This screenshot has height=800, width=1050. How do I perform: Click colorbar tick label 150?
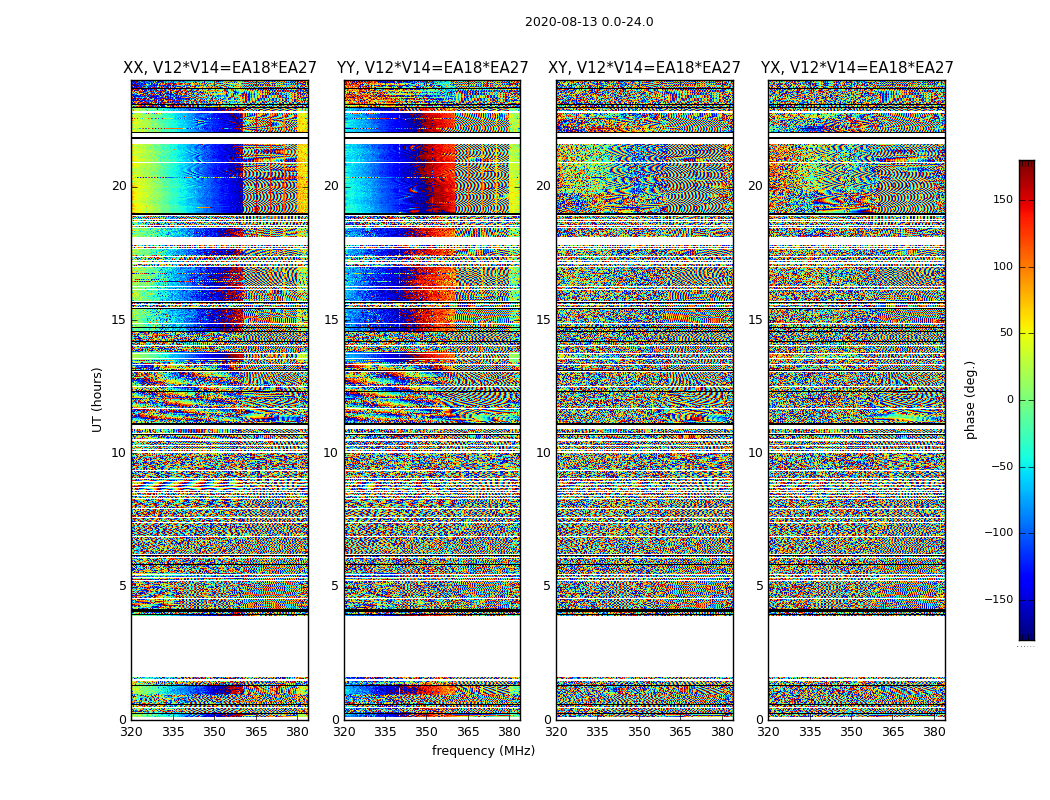[1002, 199]
